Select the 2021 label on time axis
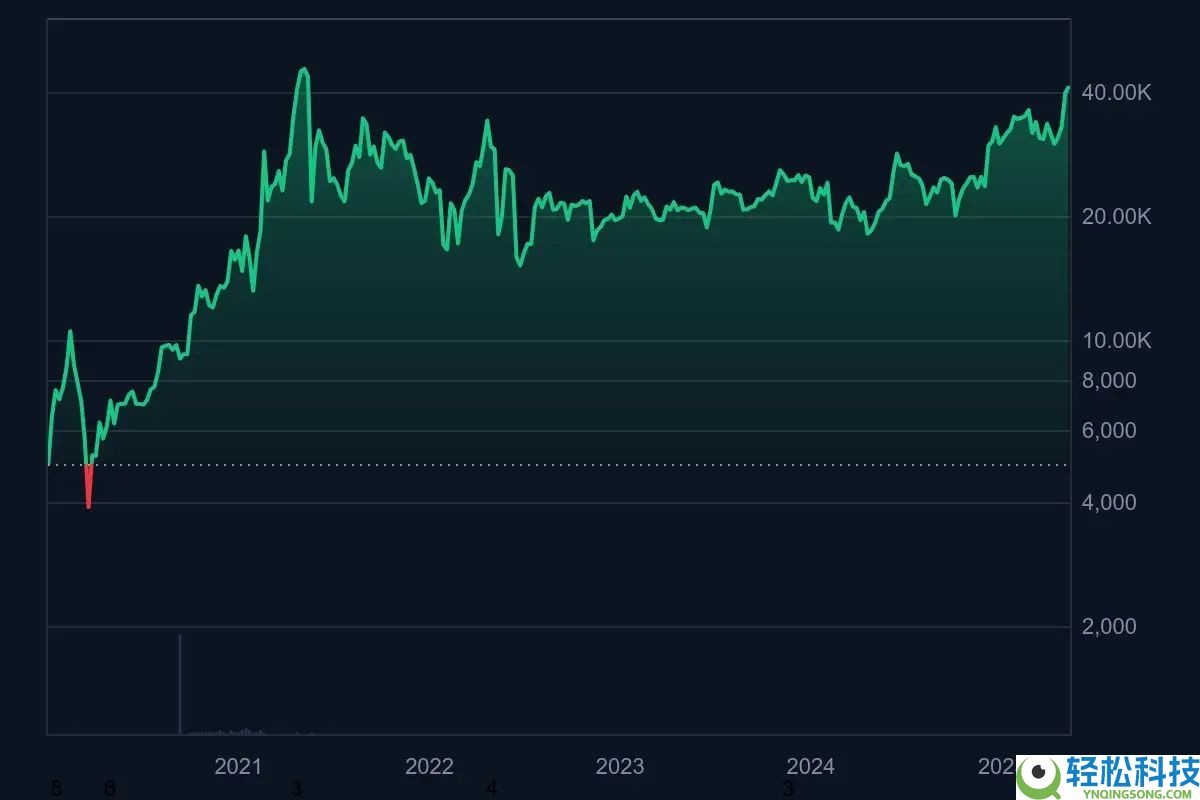 pos(238,767)
